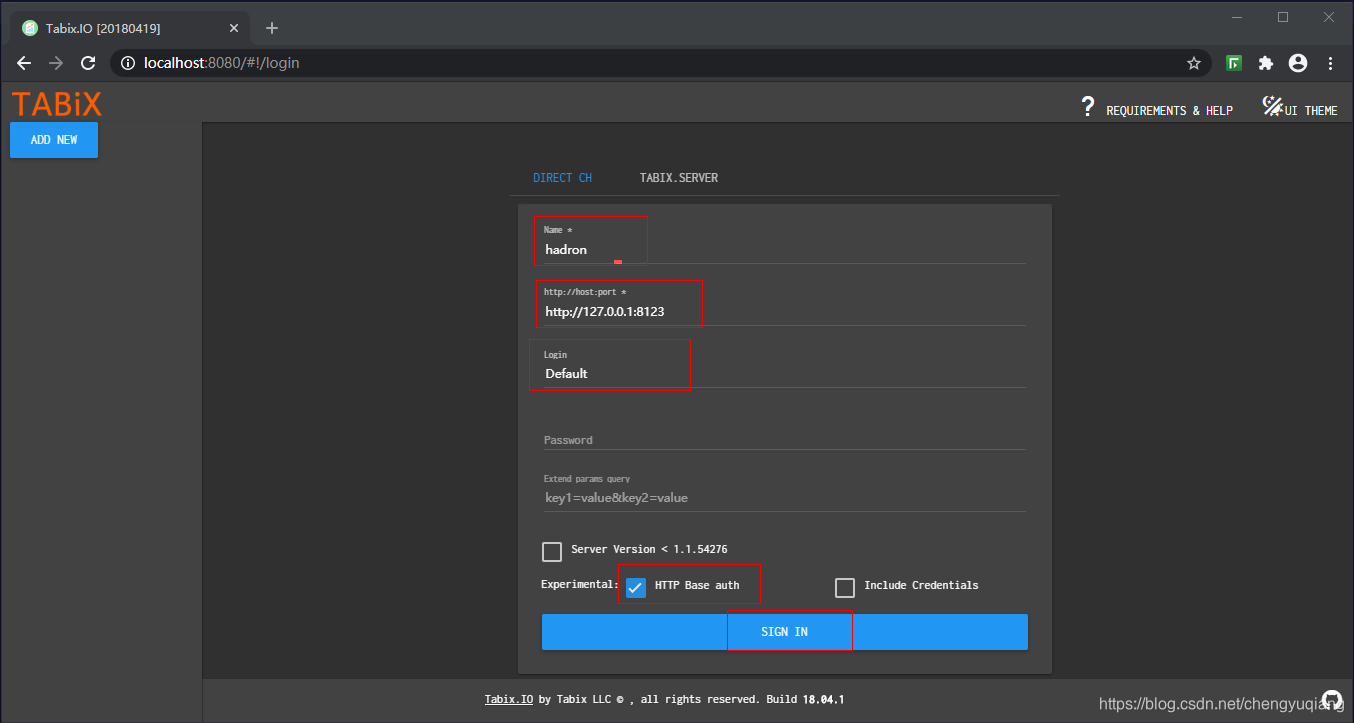1354x723 pixels.
Task: Close the Tabix.IO tab
Action: tap(234, 28)
